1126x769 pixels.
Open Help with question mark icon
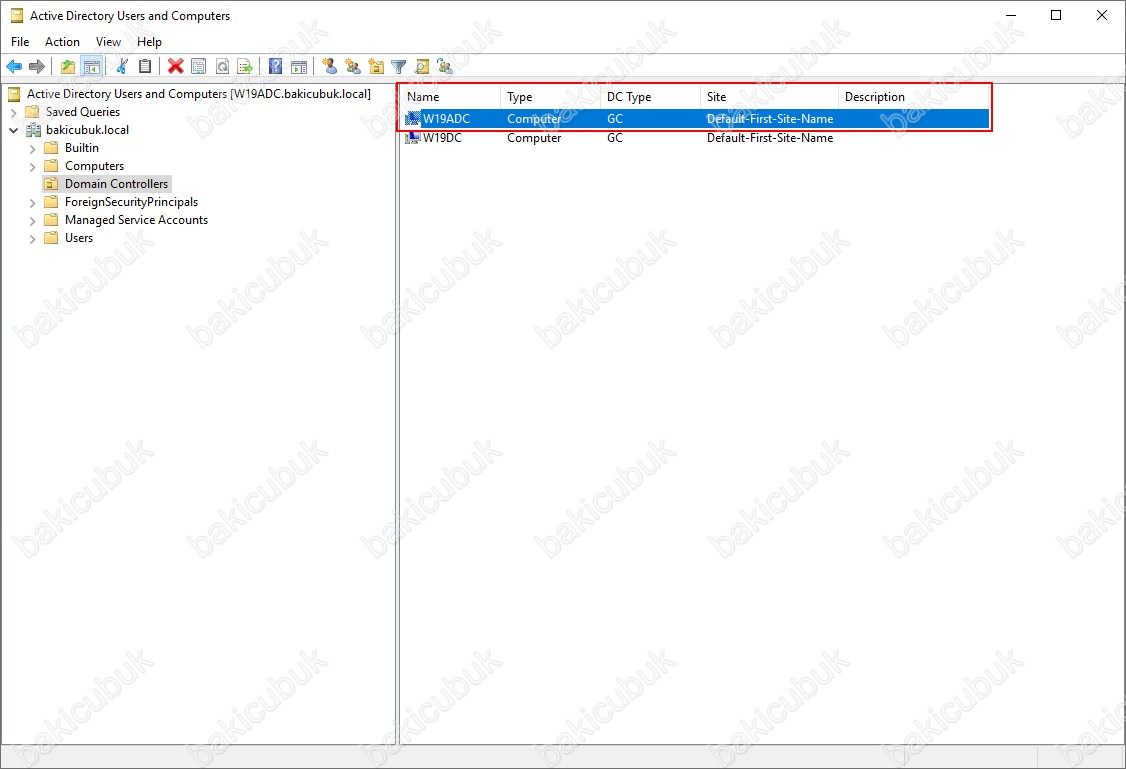(x=275, y=67)
